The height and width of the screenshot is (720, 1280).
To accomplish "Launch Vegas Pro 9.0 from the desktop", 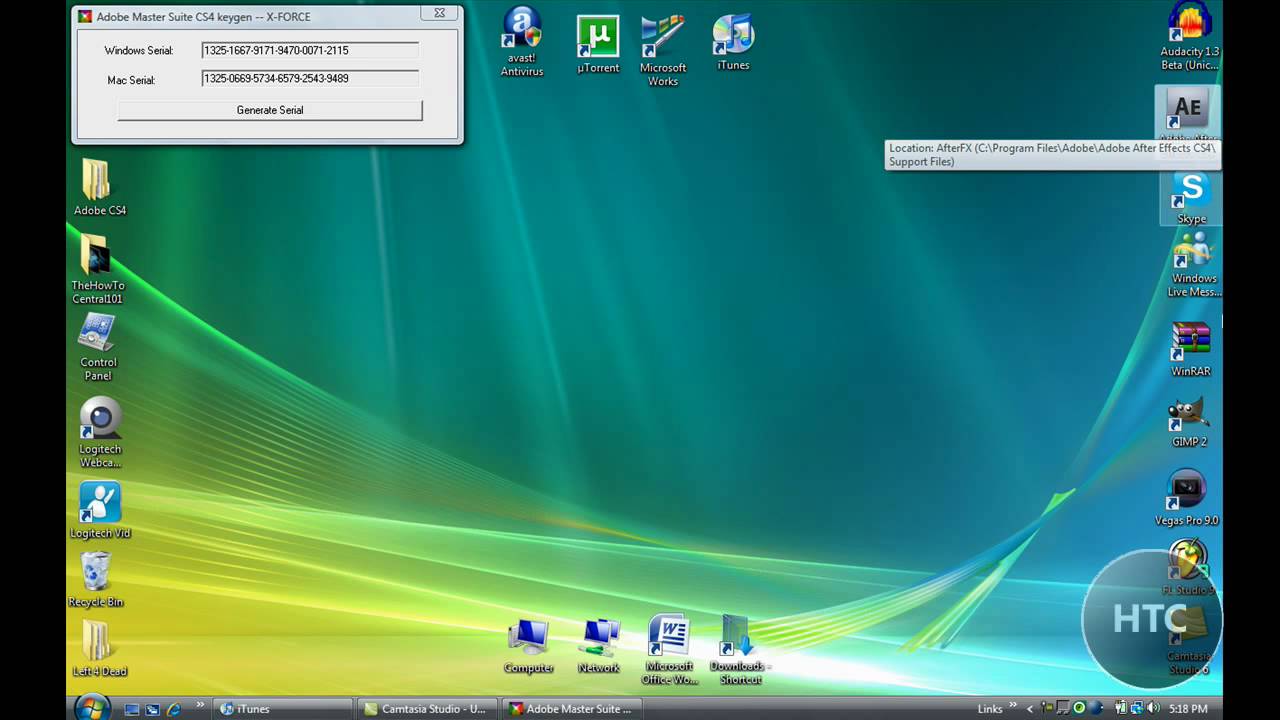I will tap(1187, 496).
